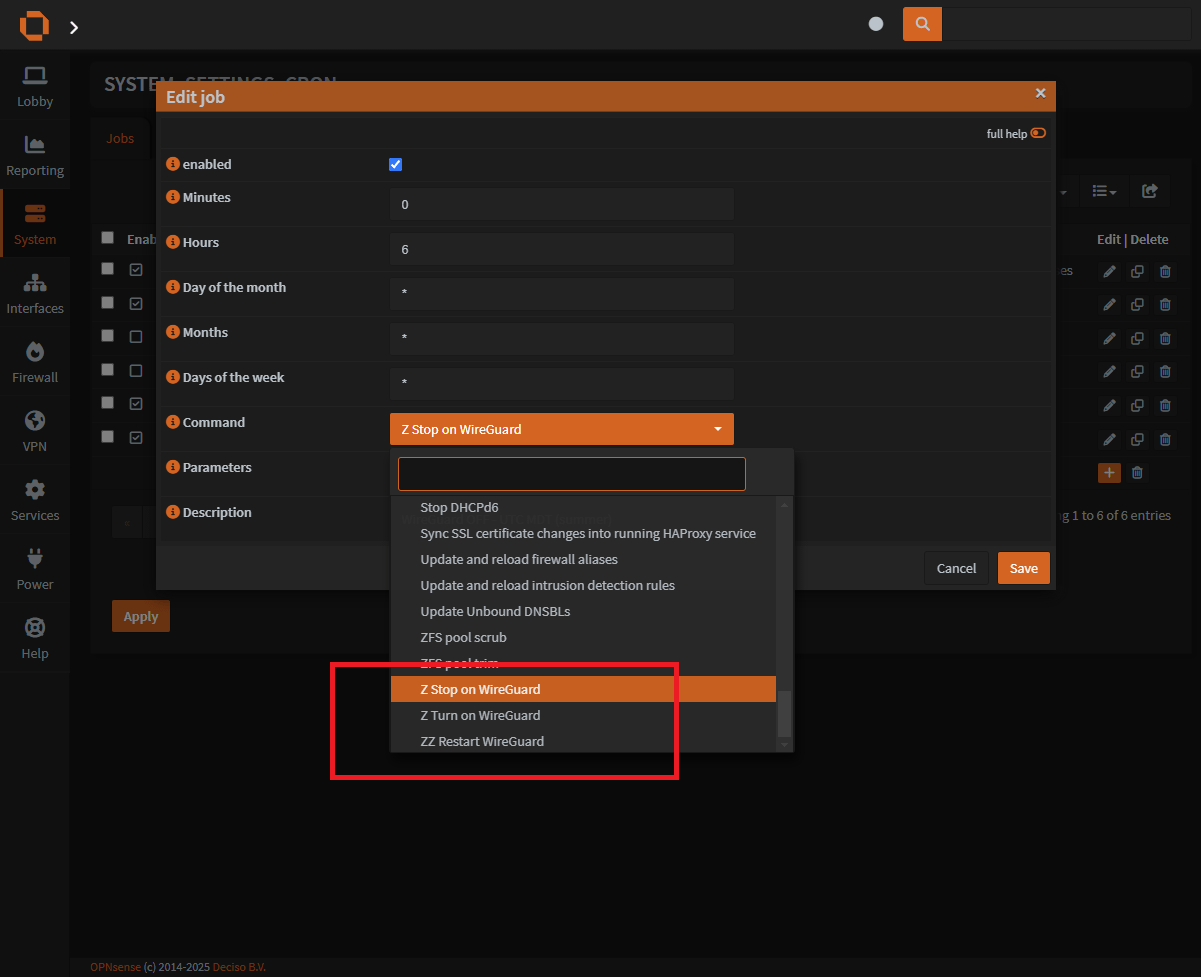Viewport: 1201px width, 977px height.
Task: Tick the select-all checkbox in table header
Action: pyautogui.click(x=107, y=237)
